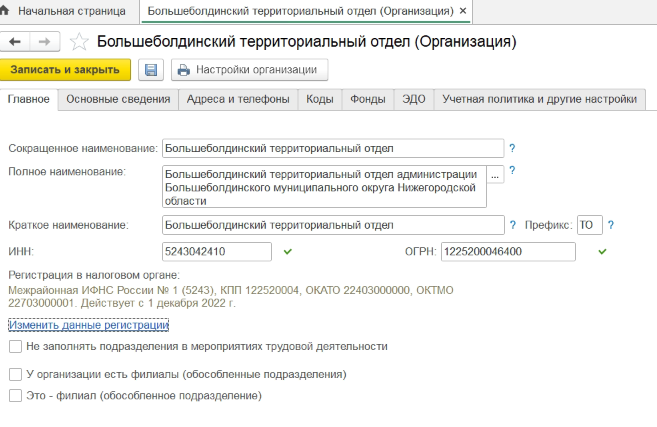Click the page title Большеболдинский территориальный отдел (Организация)
657x427 pixels.
tap(307, 41)
